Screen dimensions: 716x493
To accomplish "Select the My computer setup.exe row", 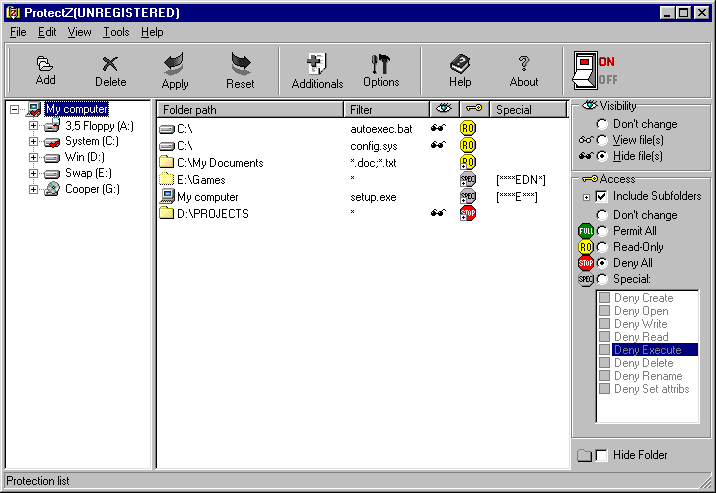I will pyautogui.click(x=363, y=197).
